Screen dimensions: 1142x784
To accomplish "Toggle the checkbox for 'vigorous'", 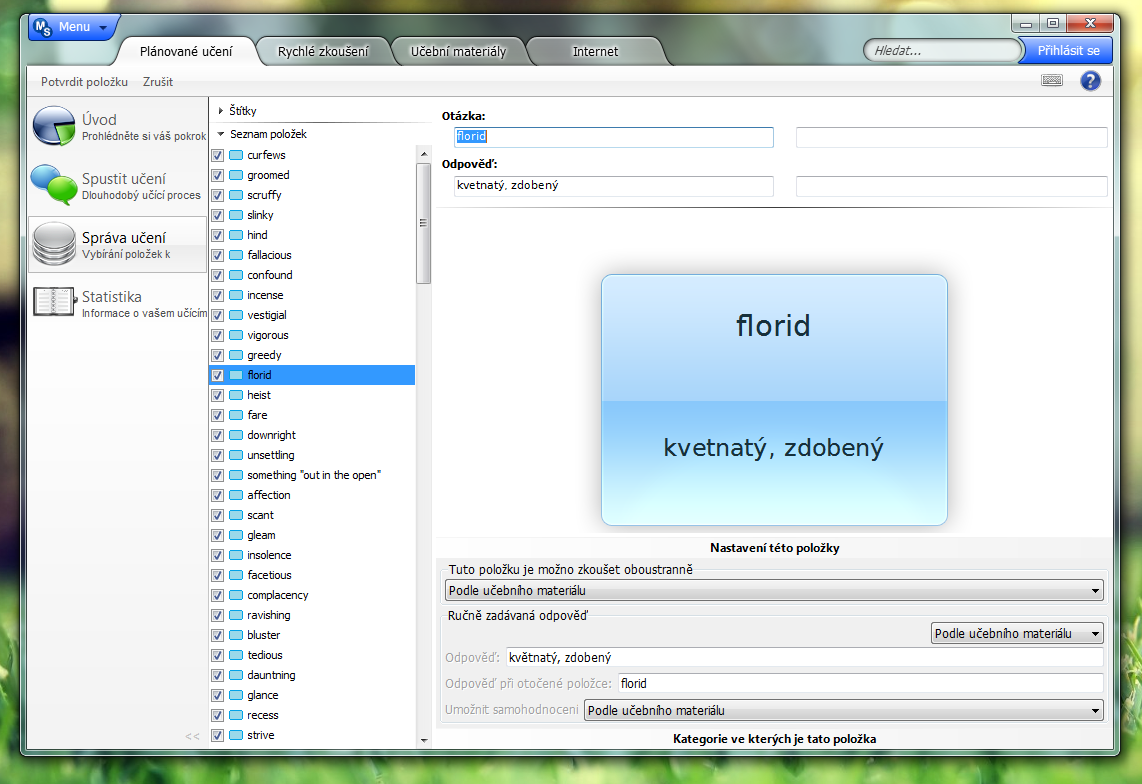I will (218, 335).
